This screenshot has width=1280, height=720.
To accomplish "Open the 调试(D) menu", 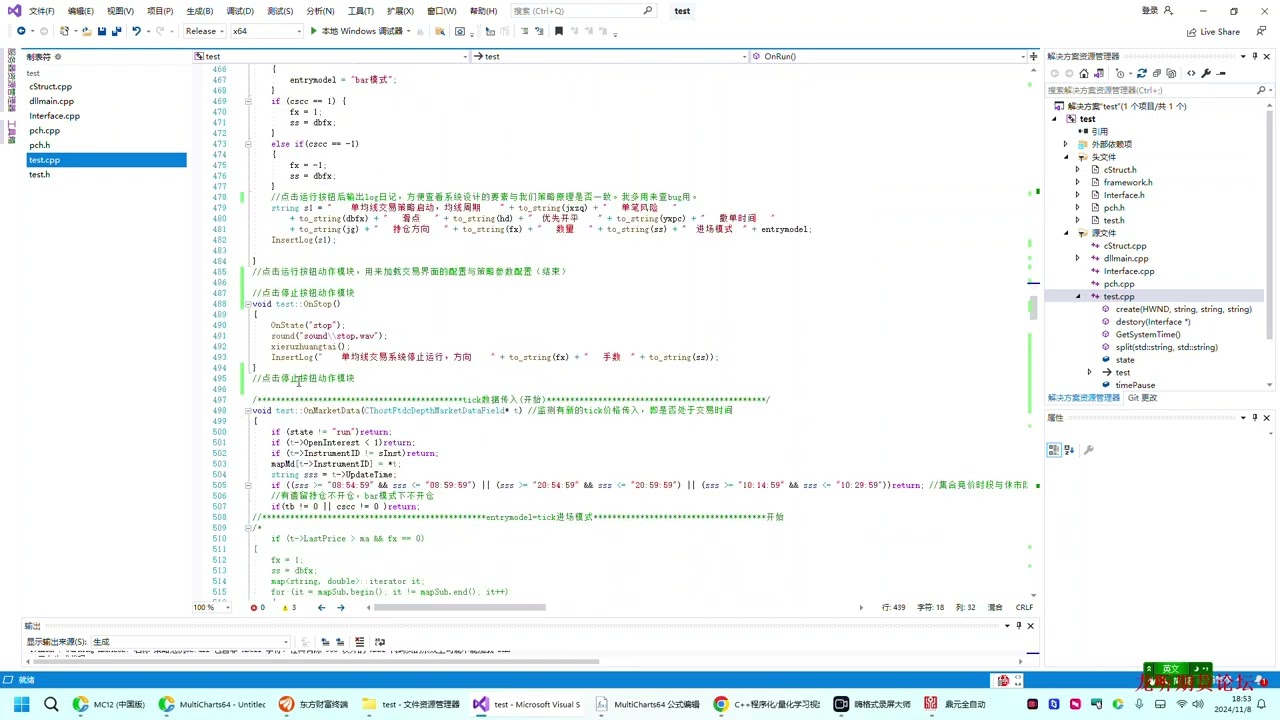I will tap(240, 11).
